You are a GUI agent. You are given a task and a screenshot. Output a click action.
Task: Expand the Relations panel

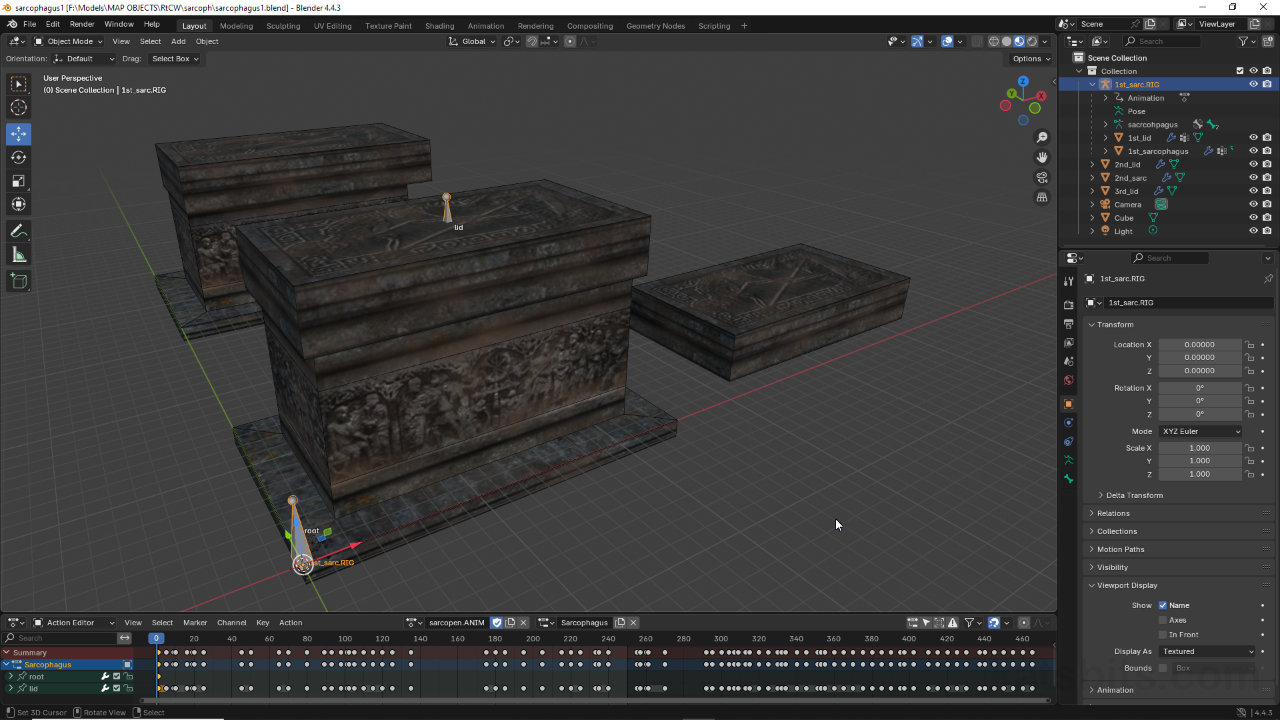(x=1113, y=513)
